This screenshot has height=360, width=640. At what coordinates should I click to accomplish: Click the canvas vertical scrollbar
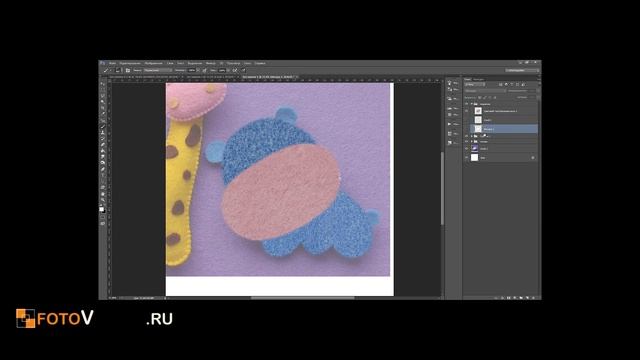coord(442,188)
